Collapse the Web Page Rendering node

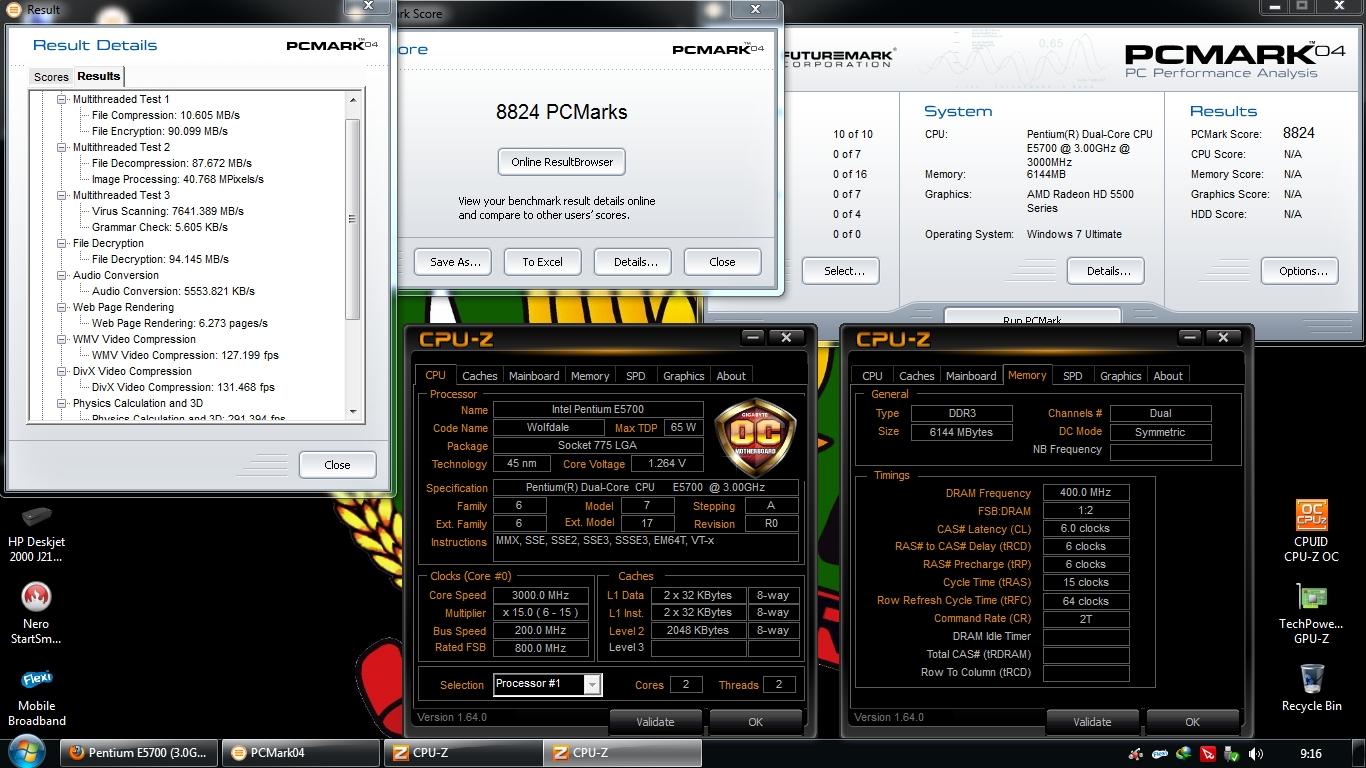point(62,307)
